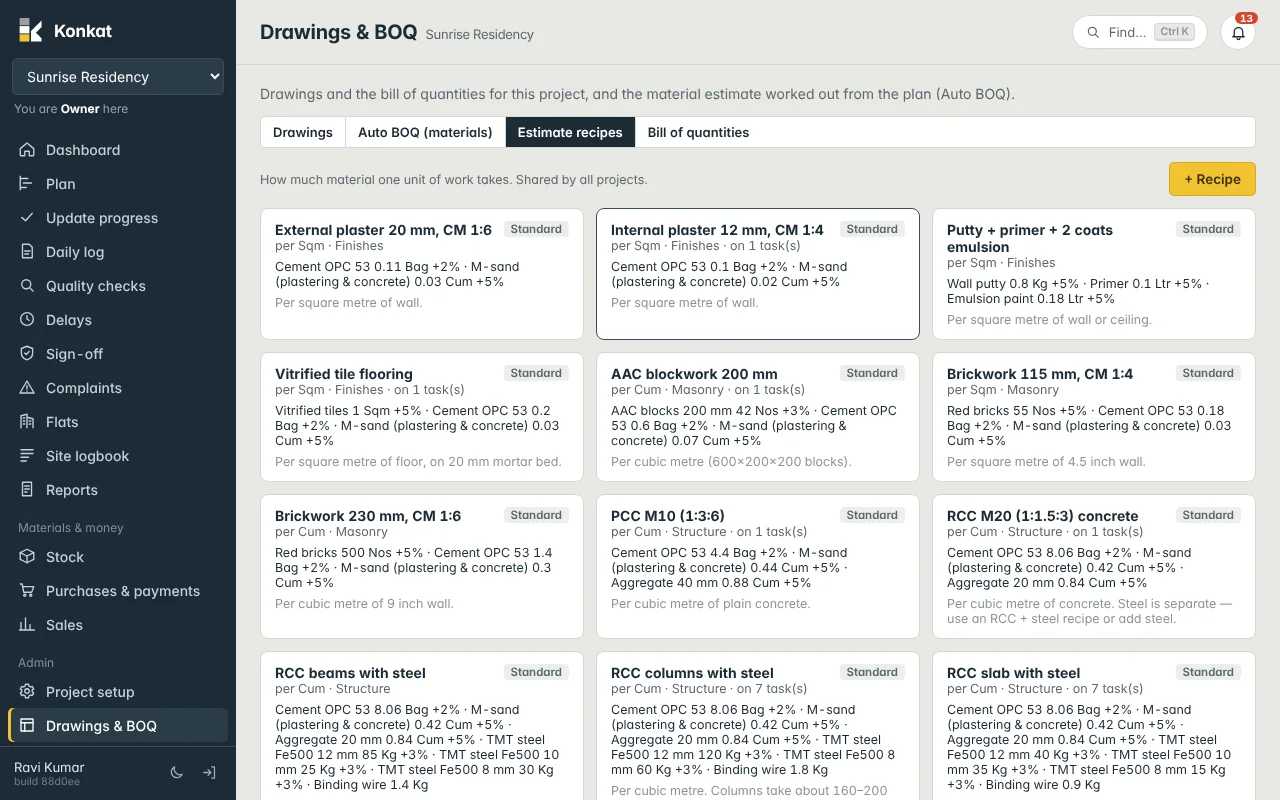1280x800 pixels.
Task: Open the PCC M10 (1:3:6) recipe
Action: (x=758, y=566)
